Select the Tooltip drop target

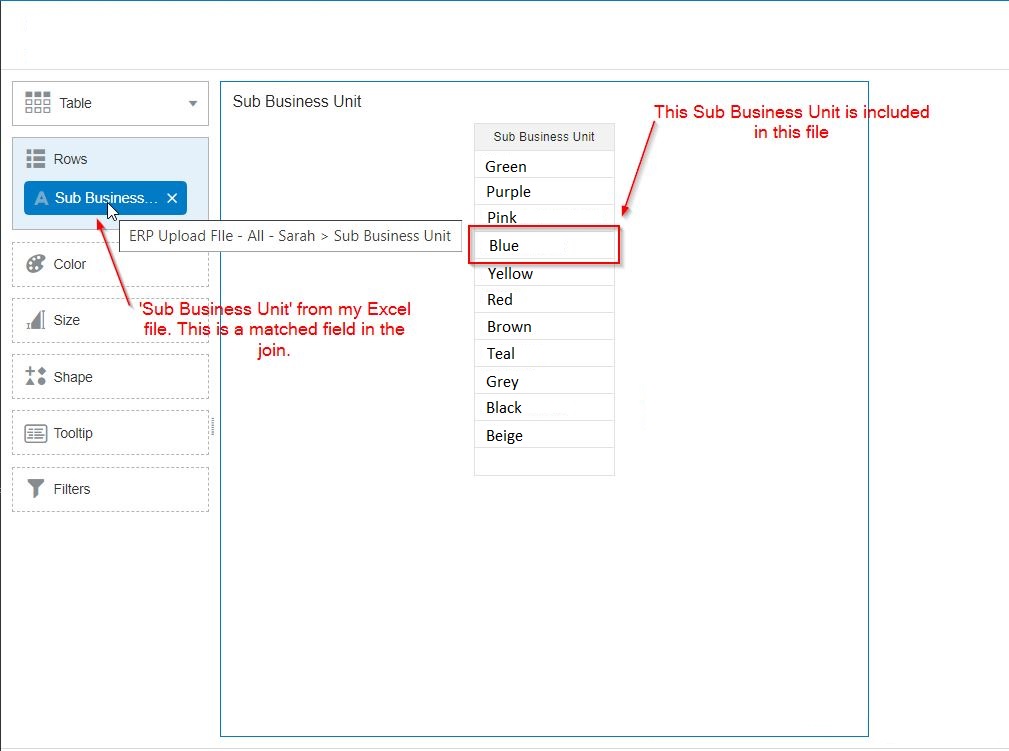click(x=110, y=432)
